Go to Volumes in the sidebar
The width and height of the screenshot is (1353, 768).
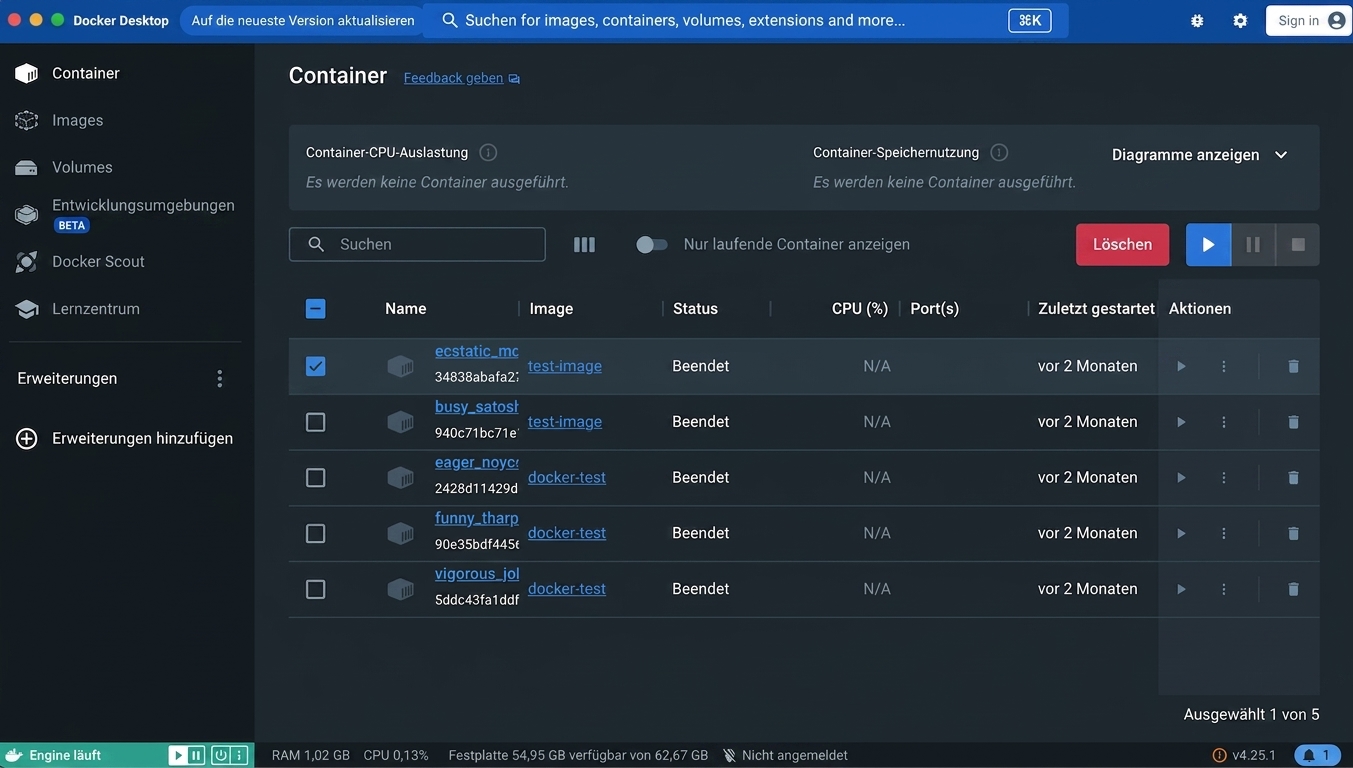(127, 167)
